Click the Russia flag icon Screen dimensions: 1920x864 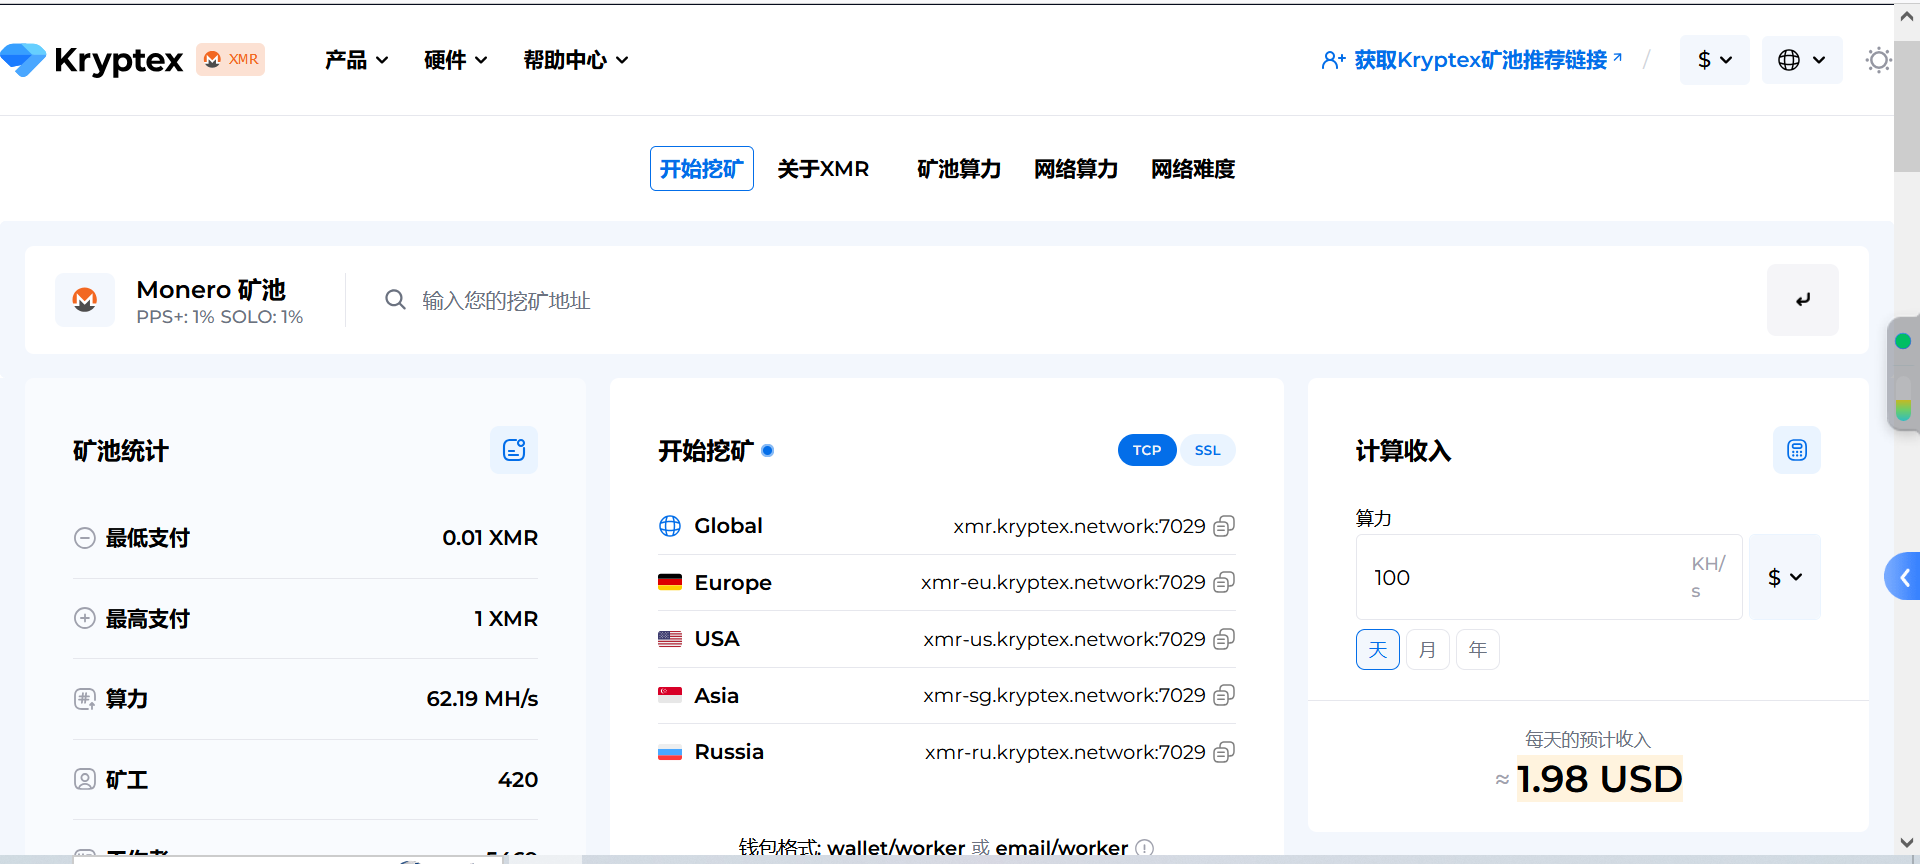pos(670,752)
